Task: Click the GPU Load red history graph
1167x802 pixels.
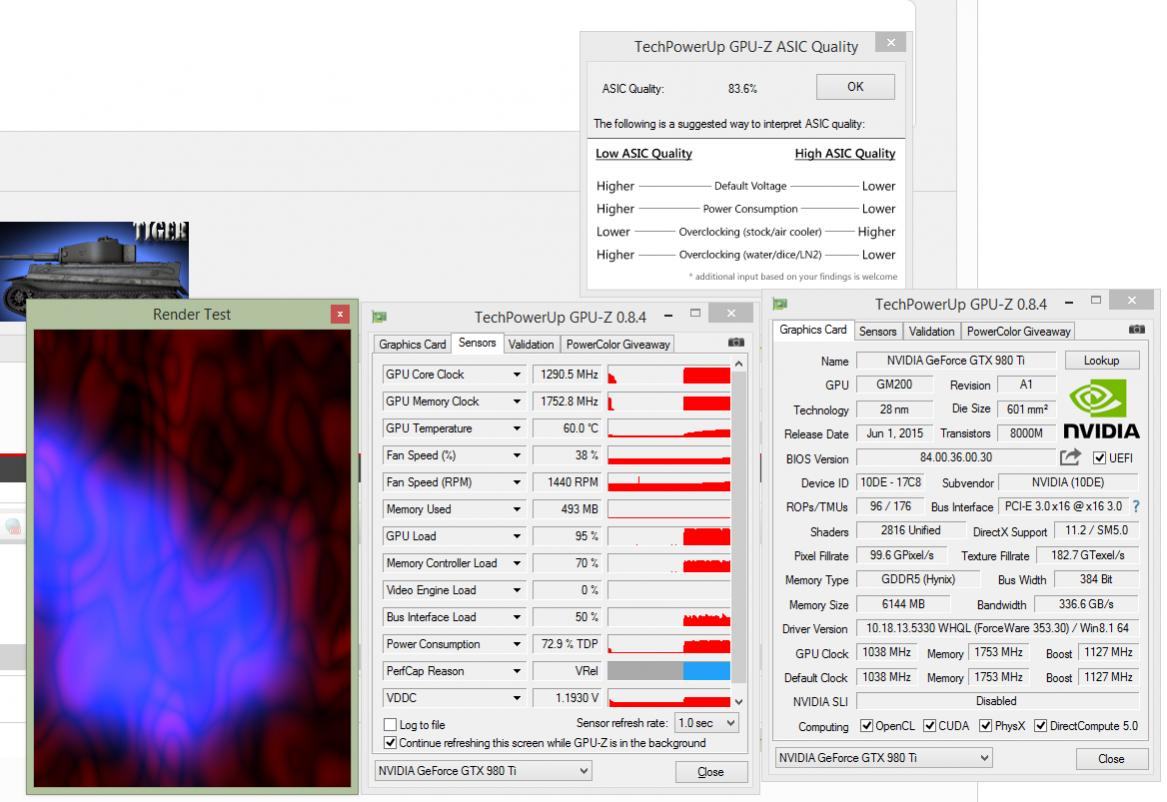Action: 669,536
